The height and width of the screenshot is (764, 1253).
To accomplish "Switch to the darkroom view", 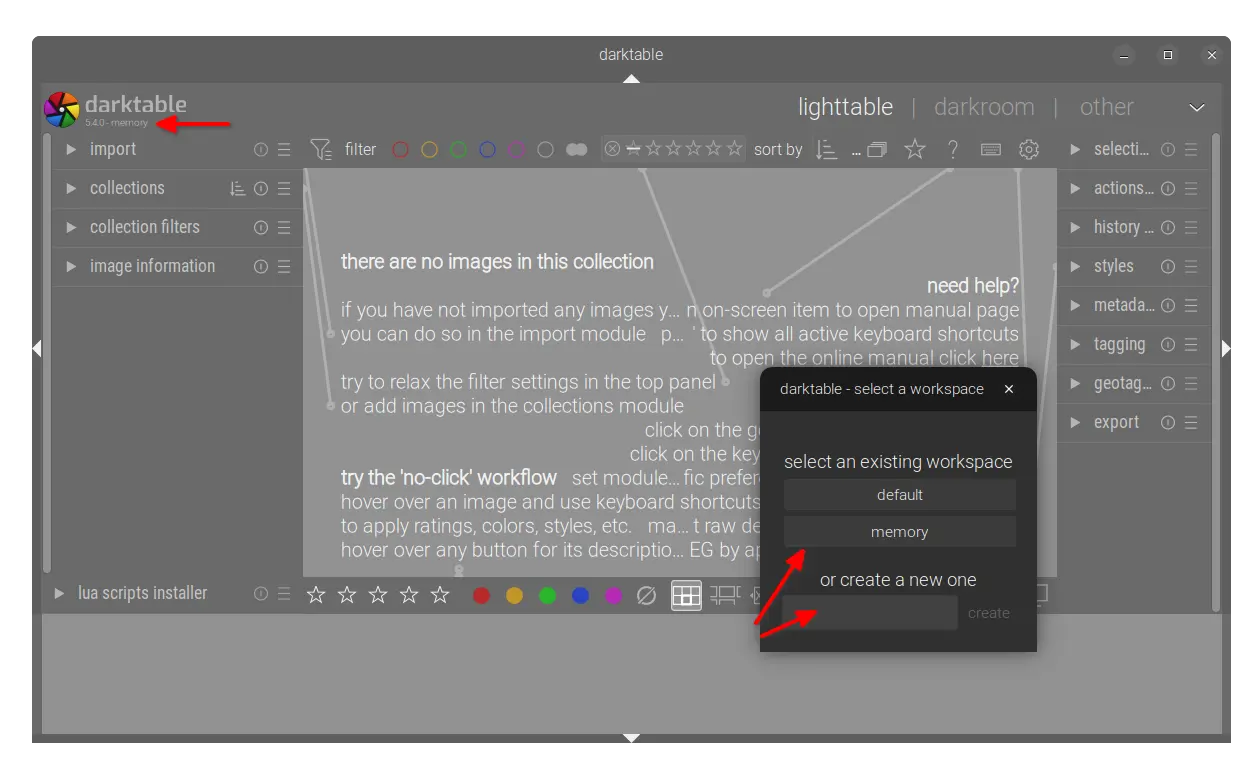I will [984, 107].
